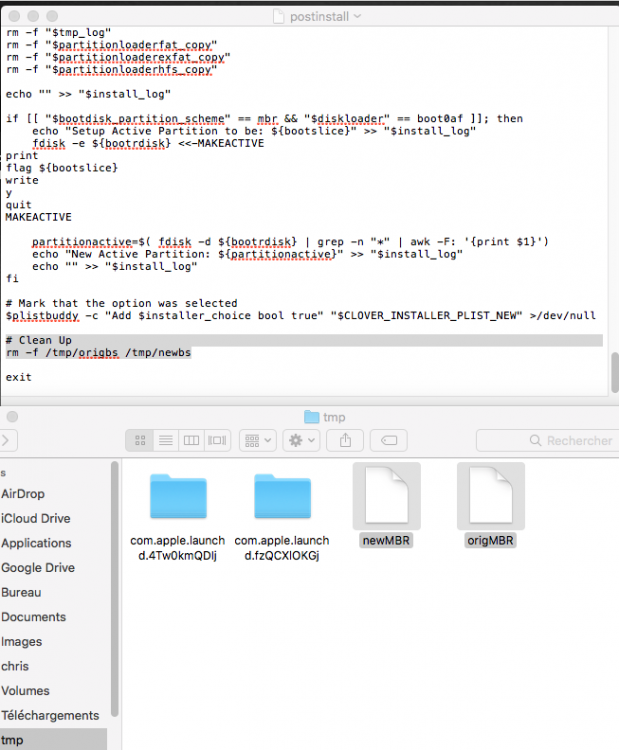This screenshot has height=750, width=619.
Task: Open Documents in the sidebar
Action: (33, 617)
